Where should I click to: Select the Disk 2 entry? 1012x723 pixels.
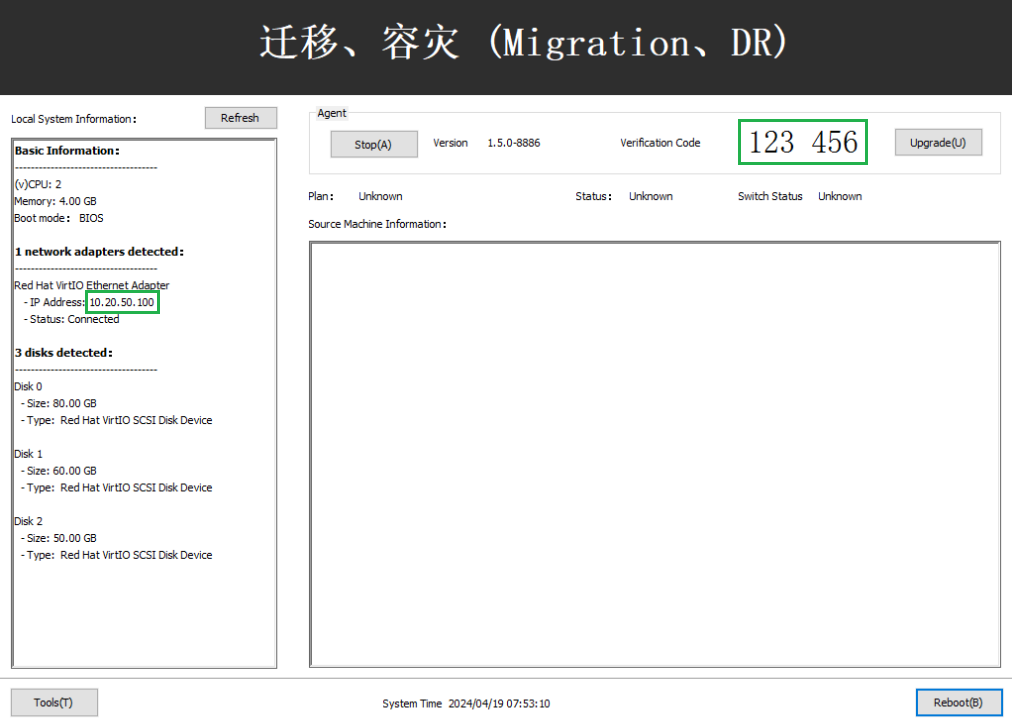pyautogui.click(x=28, y=521)
